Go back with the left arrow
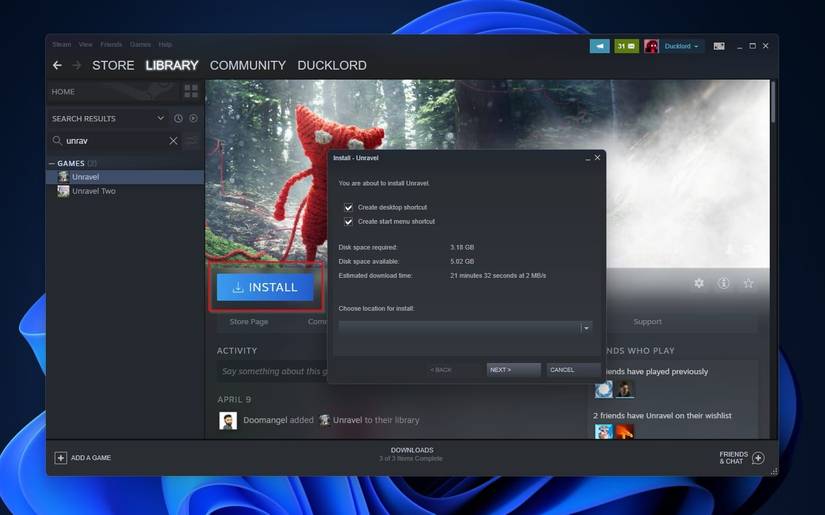 [x=57, y=65]
